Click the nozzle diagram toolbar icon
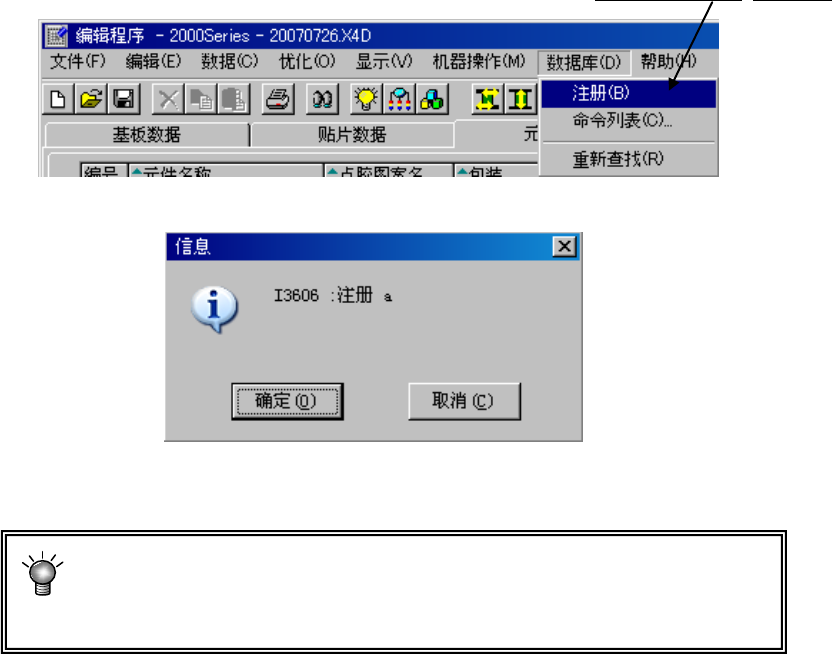This screenshot has height=654, width=832. coord(400,99)
